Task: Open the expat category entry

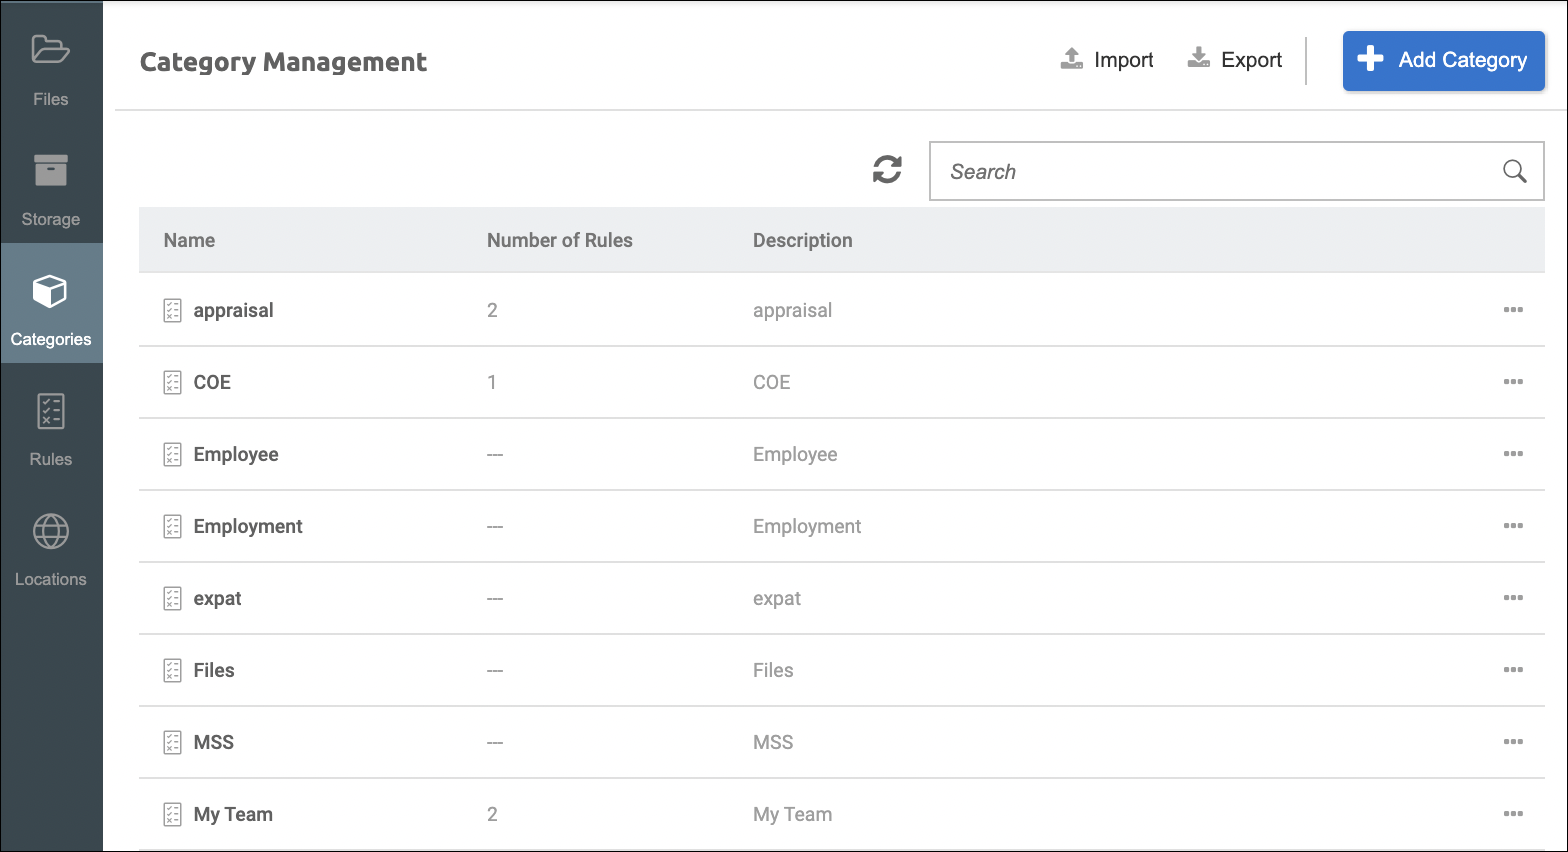Action: pyautogui.click(x=217, y=598)
